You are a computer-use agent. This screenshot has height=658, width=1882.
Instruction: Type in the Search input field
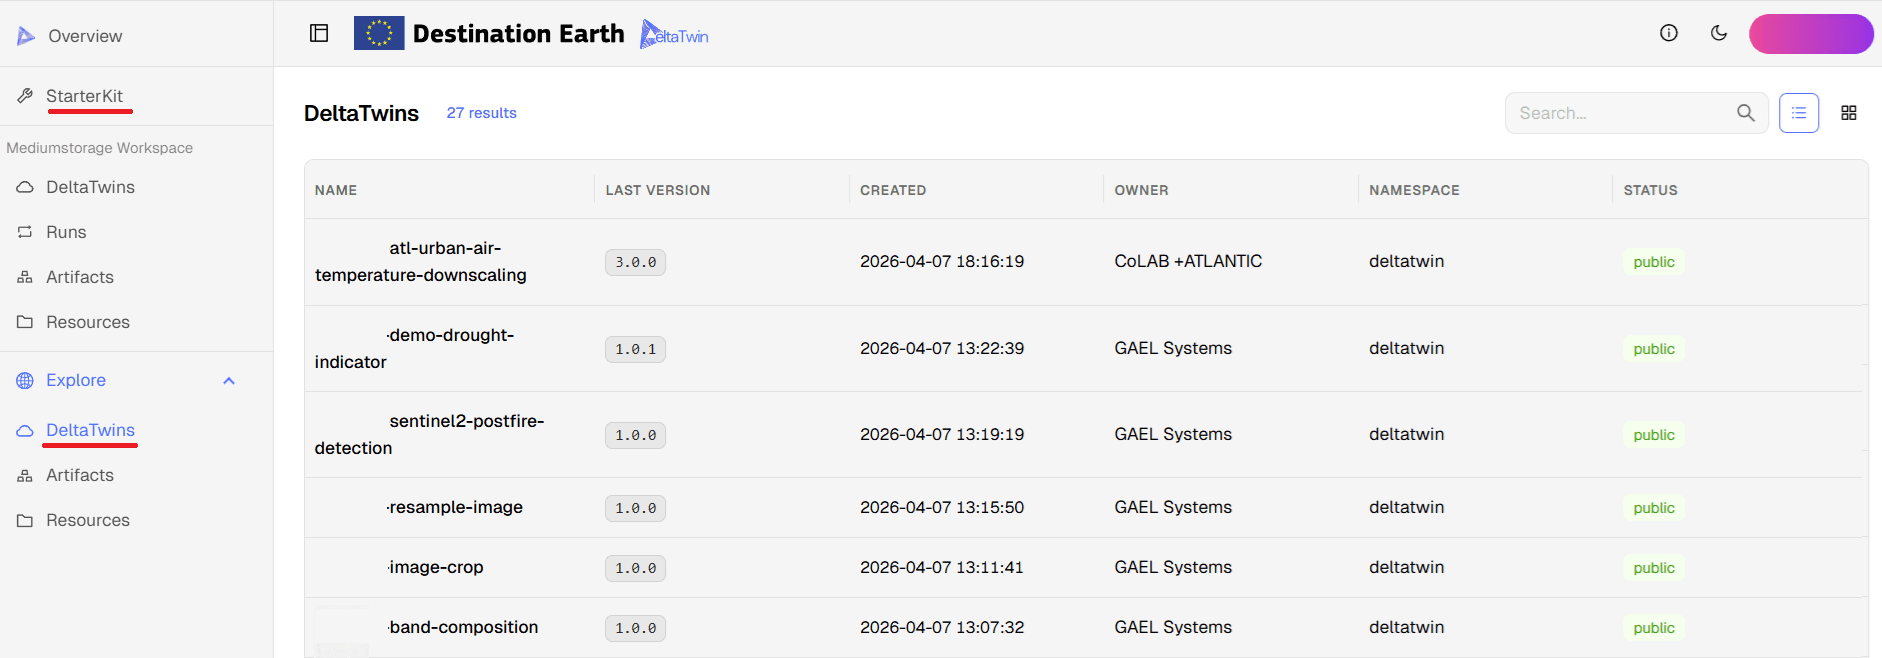(1620, 113)
